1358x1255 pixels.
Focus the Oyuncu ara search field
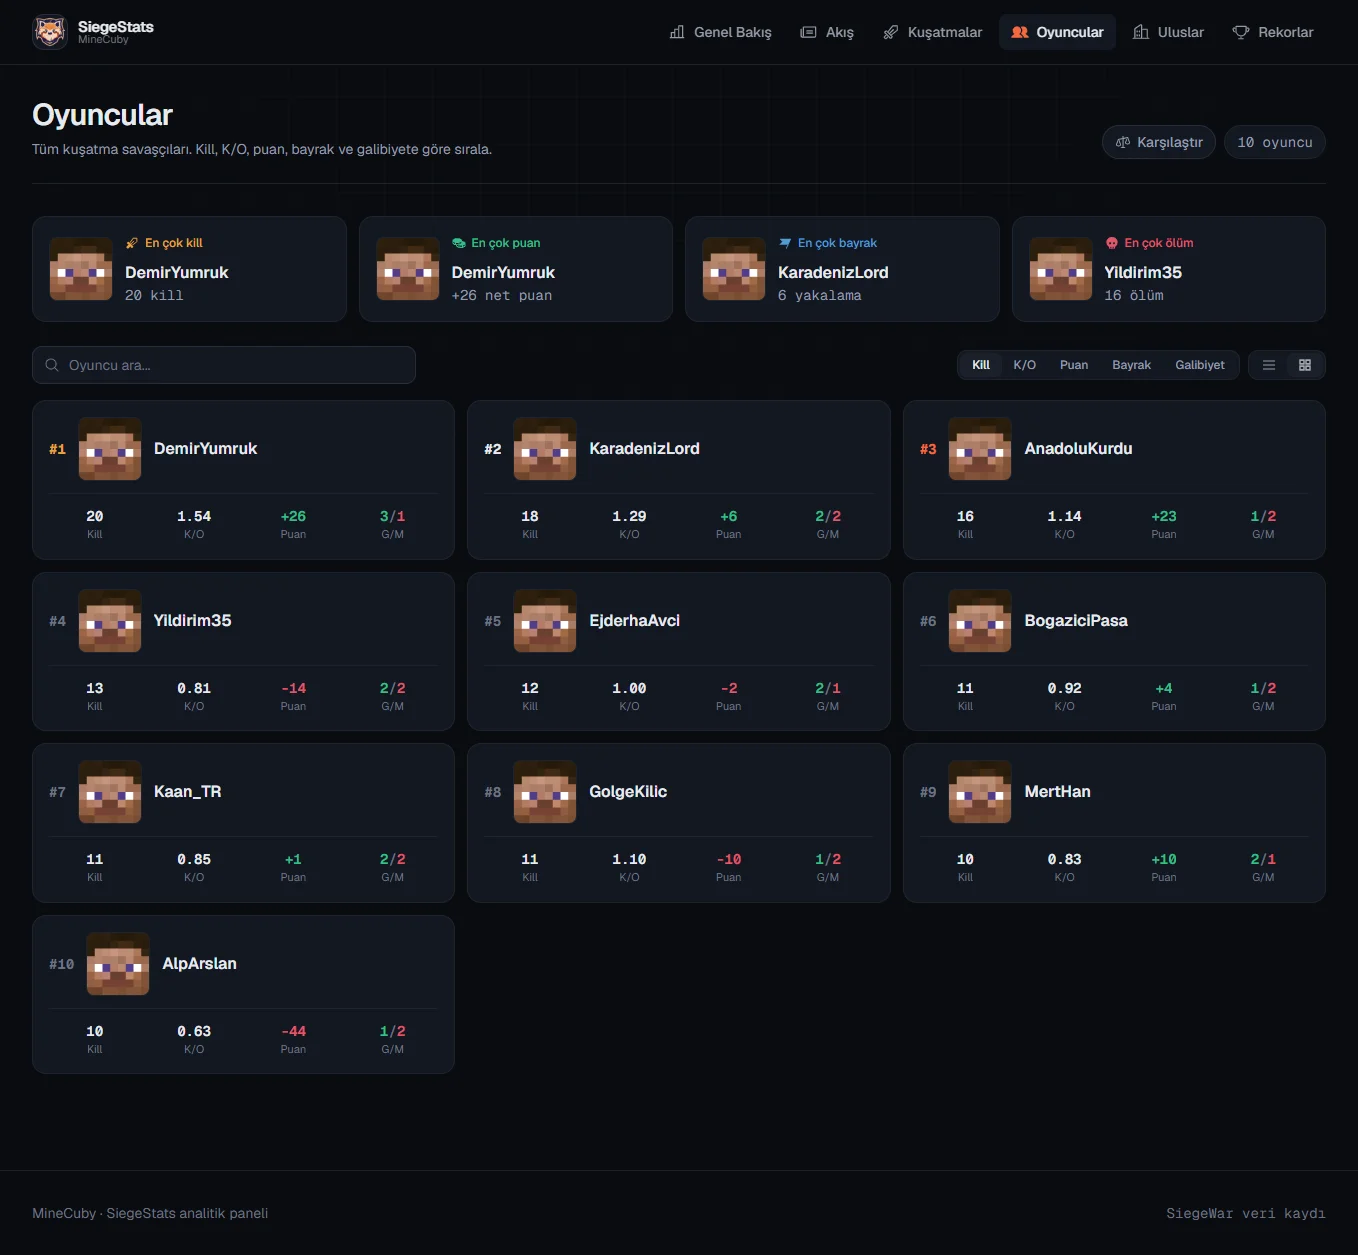224,365
